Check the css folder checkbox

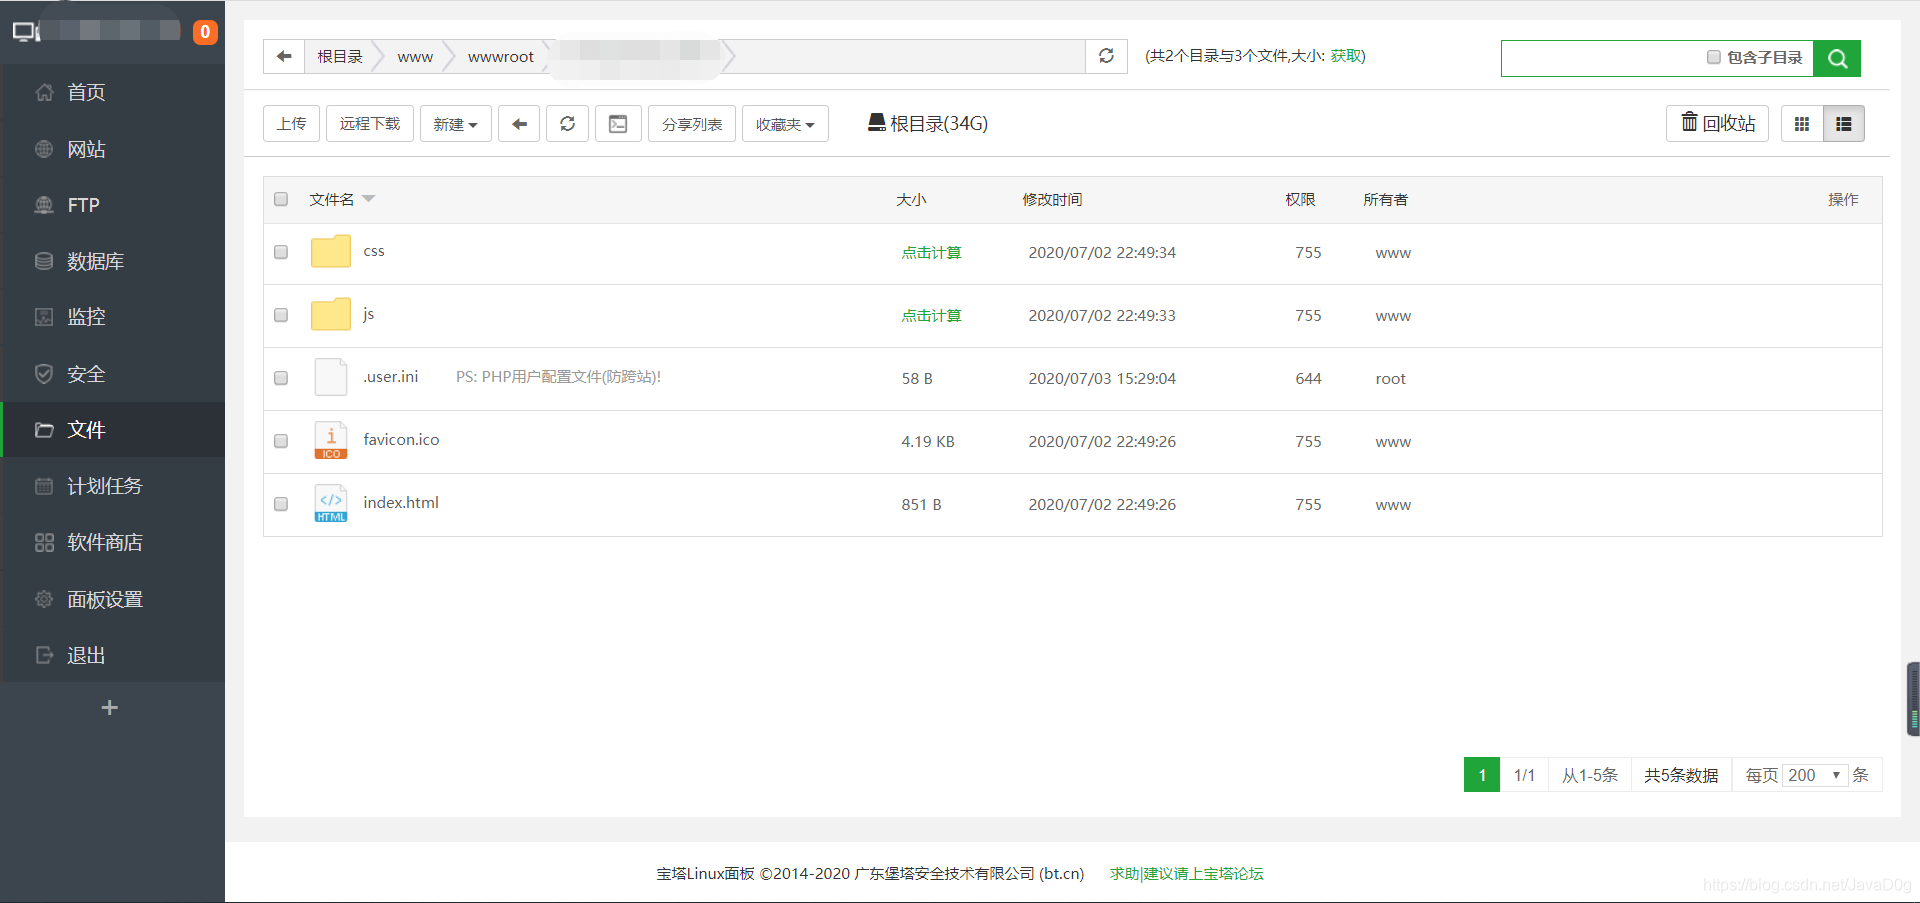(x=281, y=252)
